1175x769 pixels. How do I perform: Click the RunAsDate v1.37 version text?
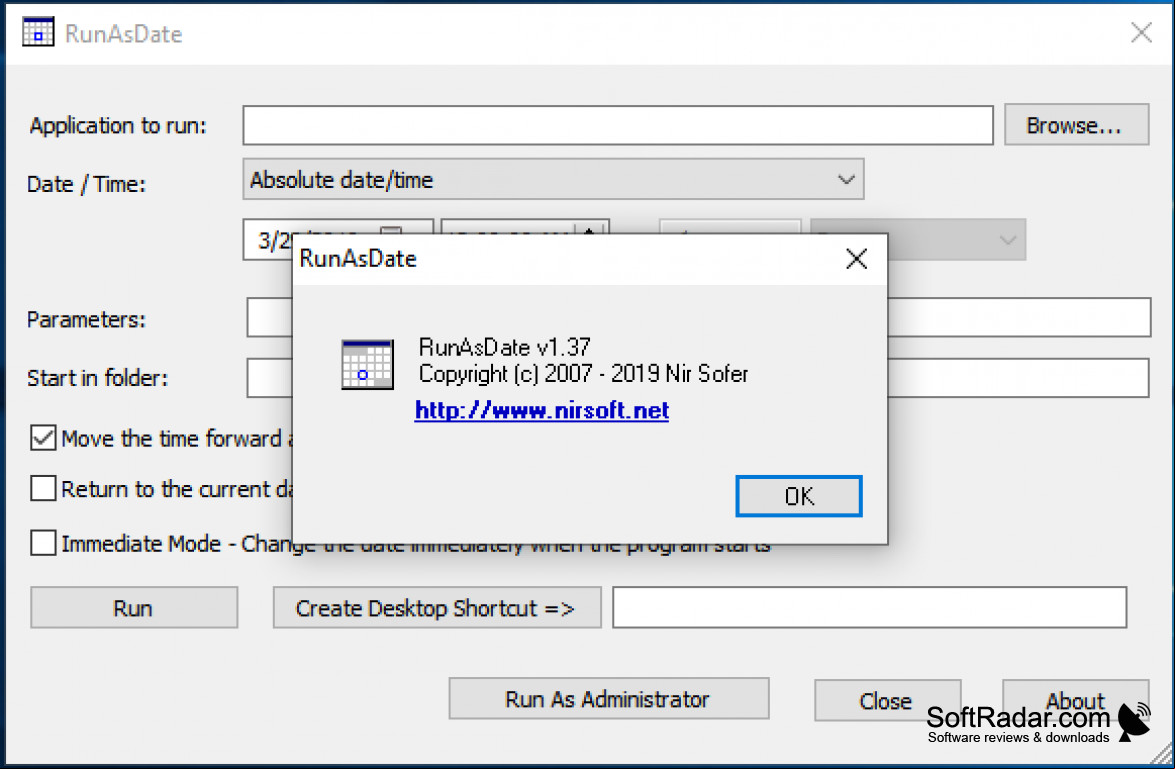(504, 347)
